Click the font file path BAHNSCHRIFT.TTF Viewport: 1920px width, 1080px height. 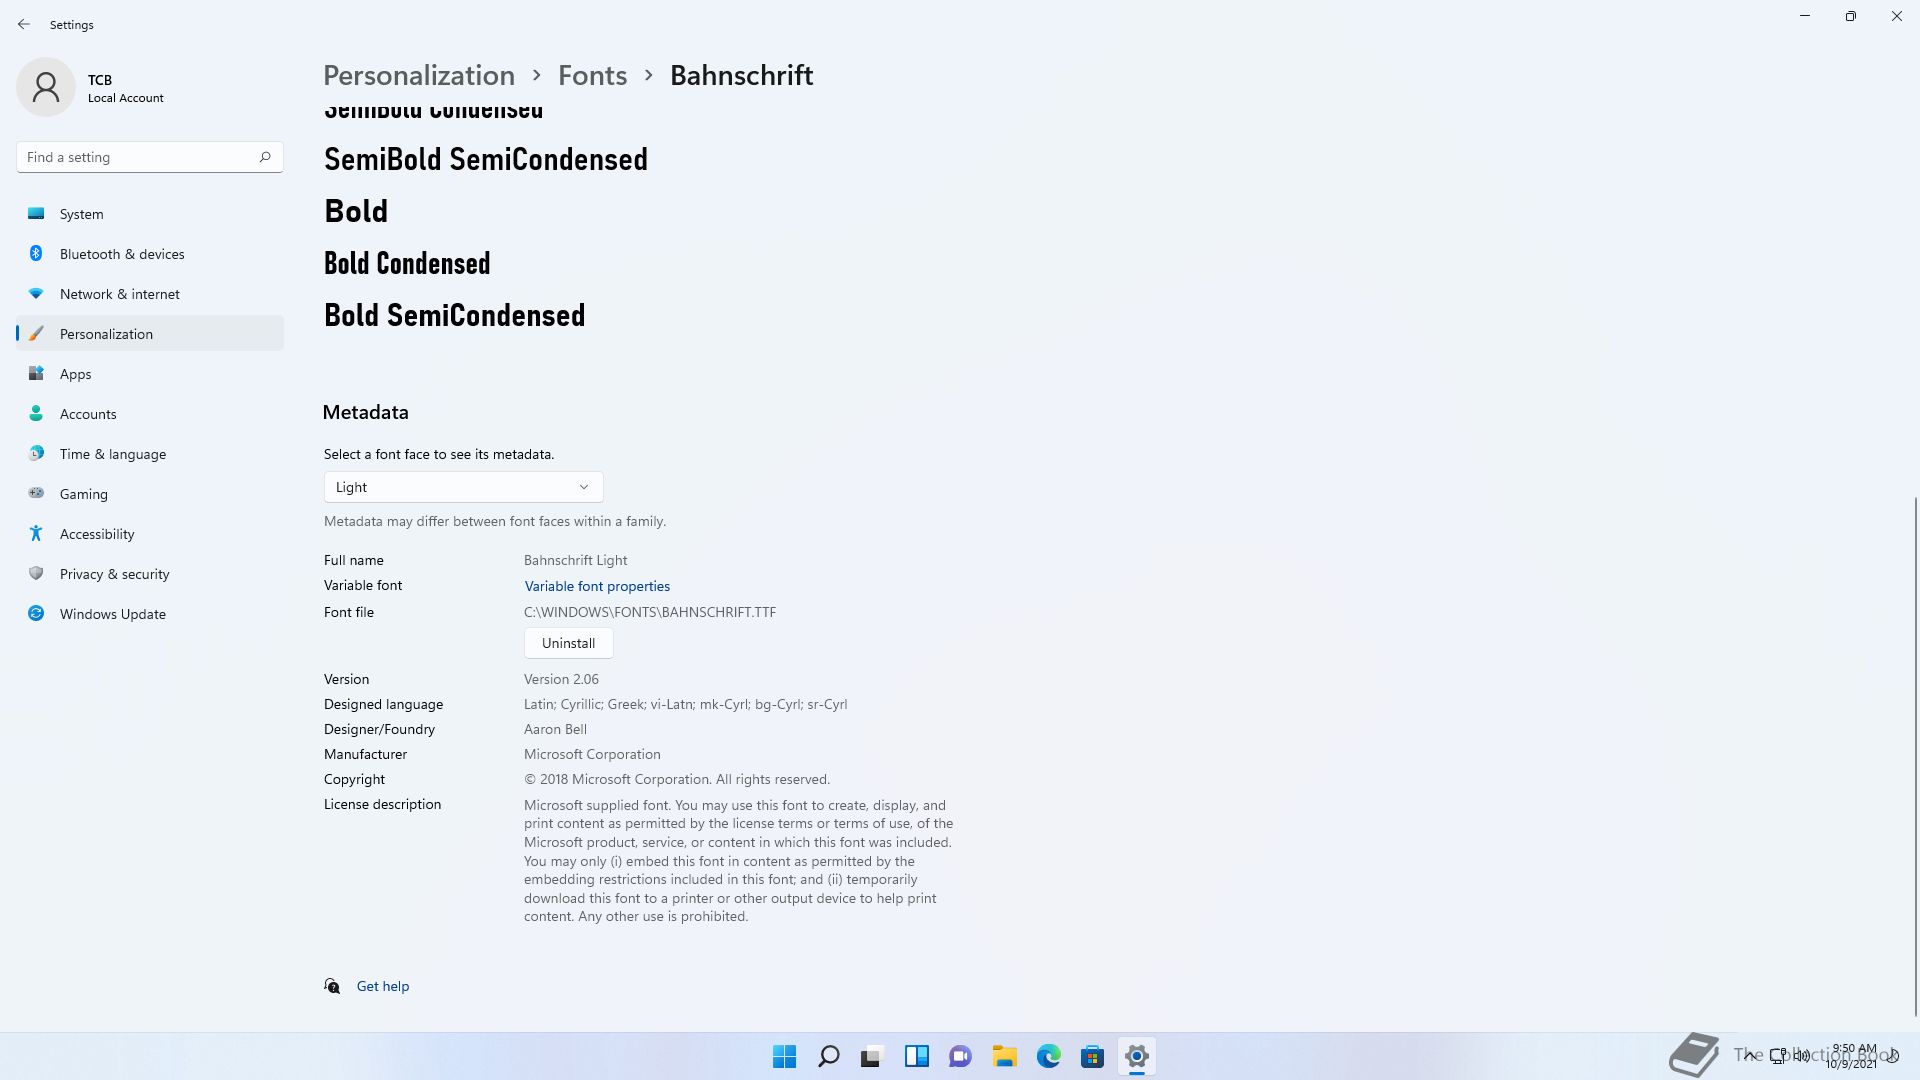click(x=650, y=612)
